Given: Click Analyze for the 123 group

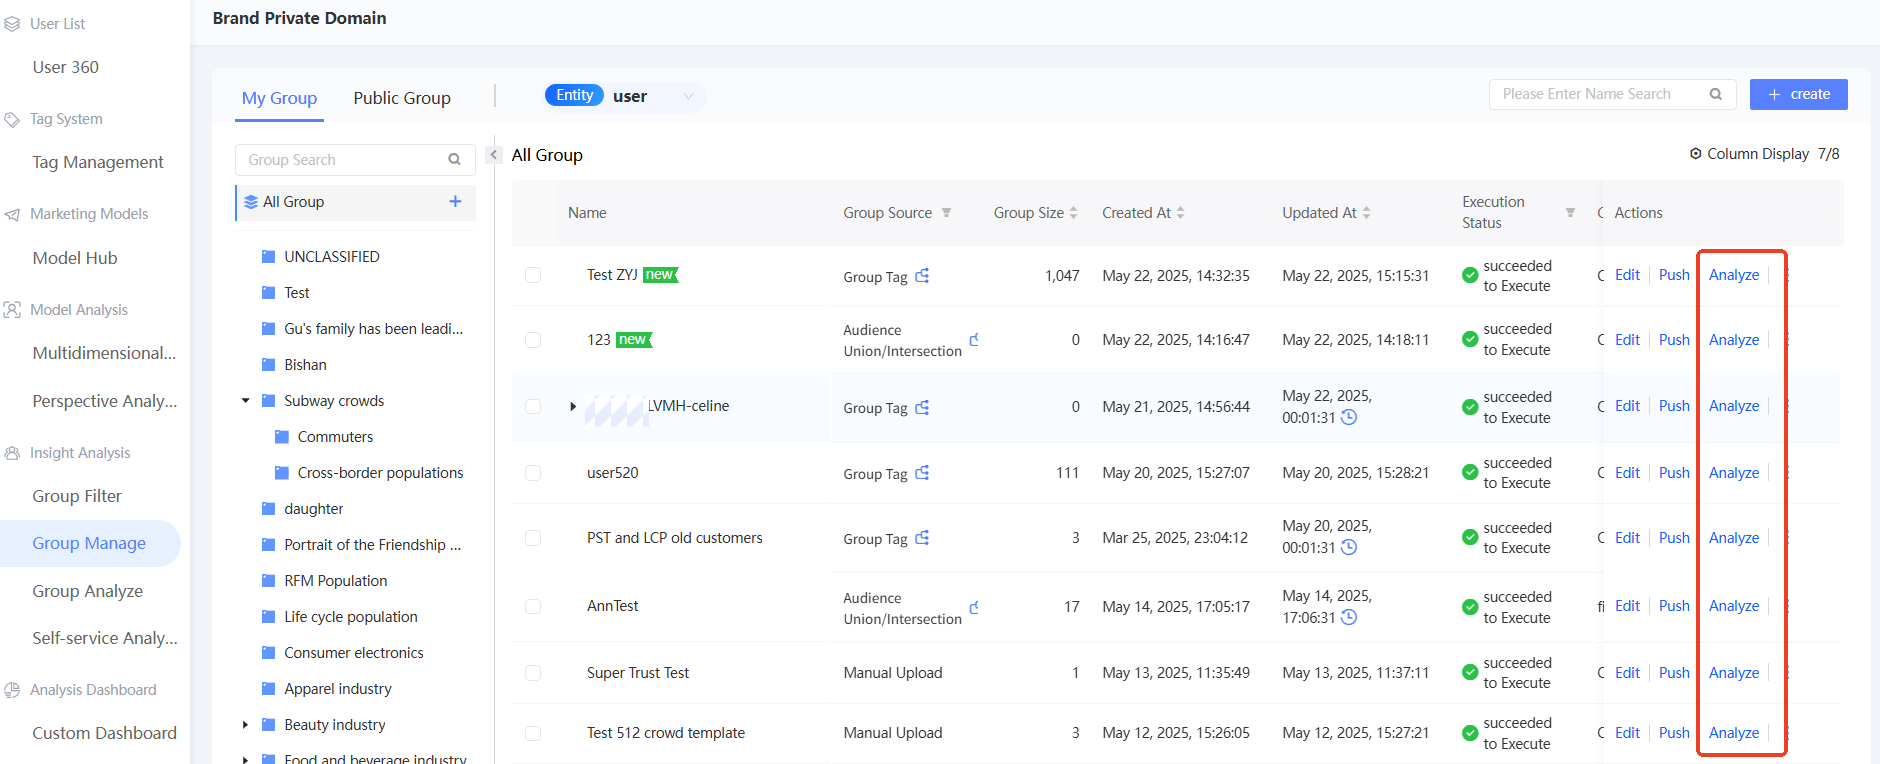Looking at the screenshot, I should [1733, 340].
